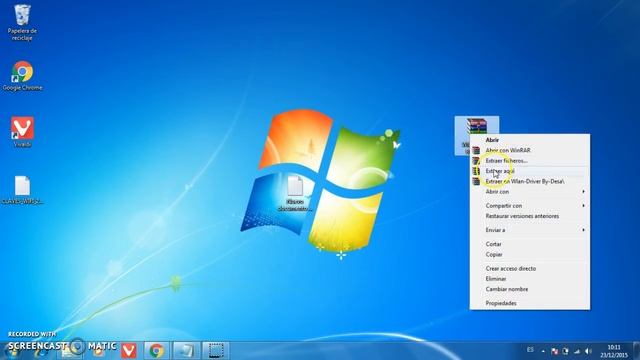Select the text file icon below Vivaldi
640x360 pixels.
(22, 190)
